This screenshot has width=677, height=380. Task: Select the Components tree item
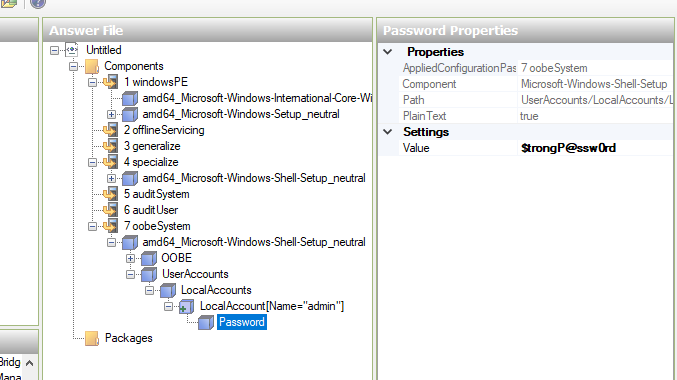134,66
